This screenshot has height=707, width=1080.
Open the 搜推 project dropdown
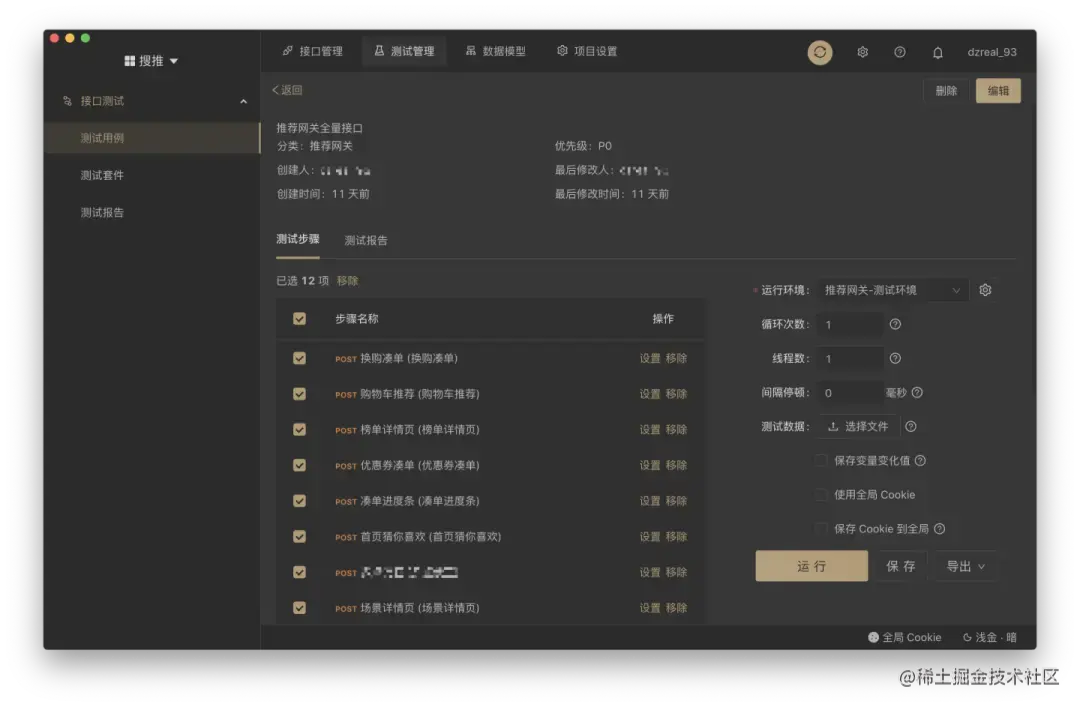[x=151, y=61]
